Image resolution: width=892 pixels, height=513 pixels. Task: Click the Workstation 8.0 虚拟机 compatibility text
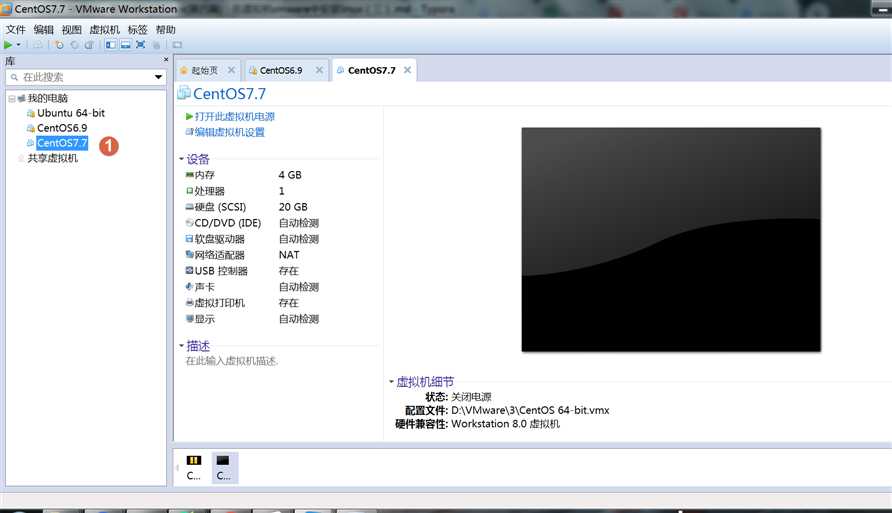click(x=505, y=424)
